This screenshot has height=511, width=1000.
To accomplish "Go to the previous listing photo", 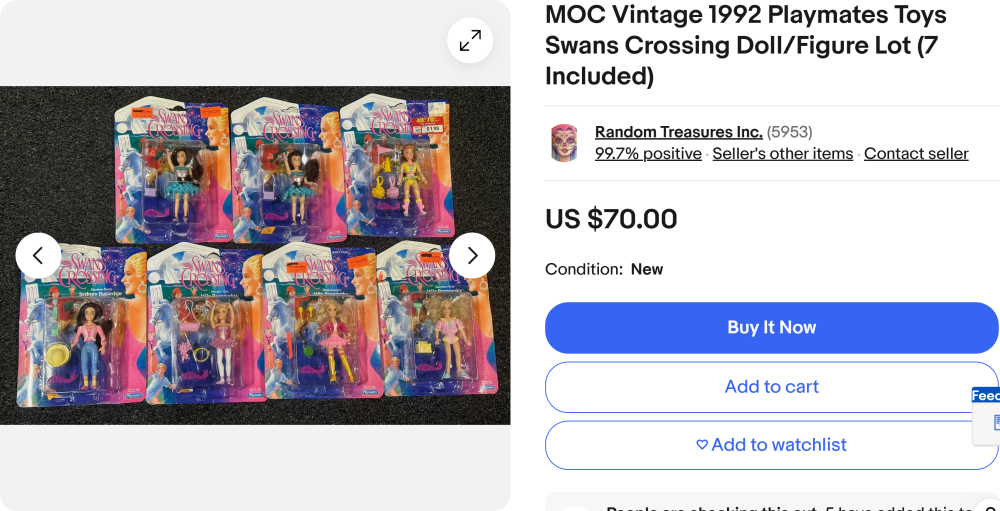I will click(x=38, y=256).
